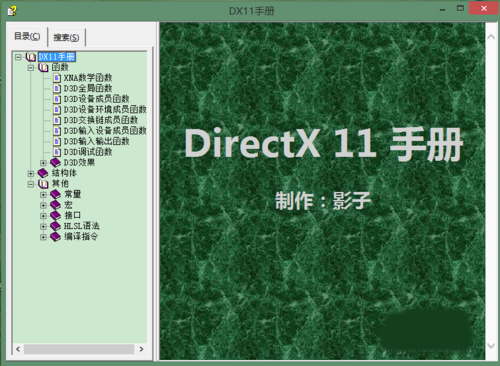The height and width of the screenshot is (366, 500).
Task: Click the book icon beside HLSL语法
Action: [55, 226]
